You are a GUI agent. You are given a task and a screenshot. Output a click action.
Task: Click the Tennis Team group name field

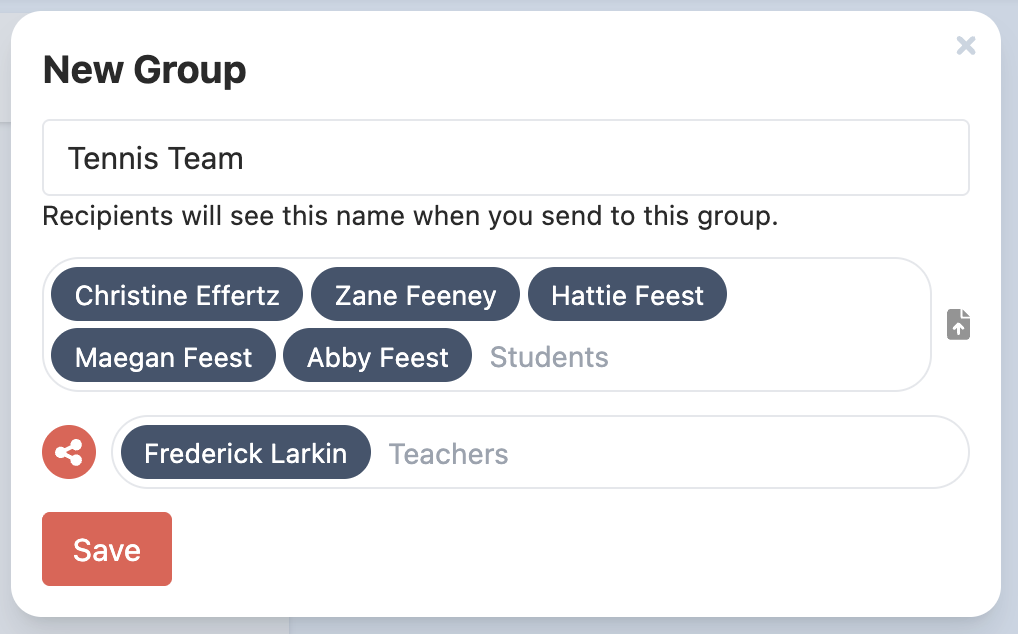[505, 158]
